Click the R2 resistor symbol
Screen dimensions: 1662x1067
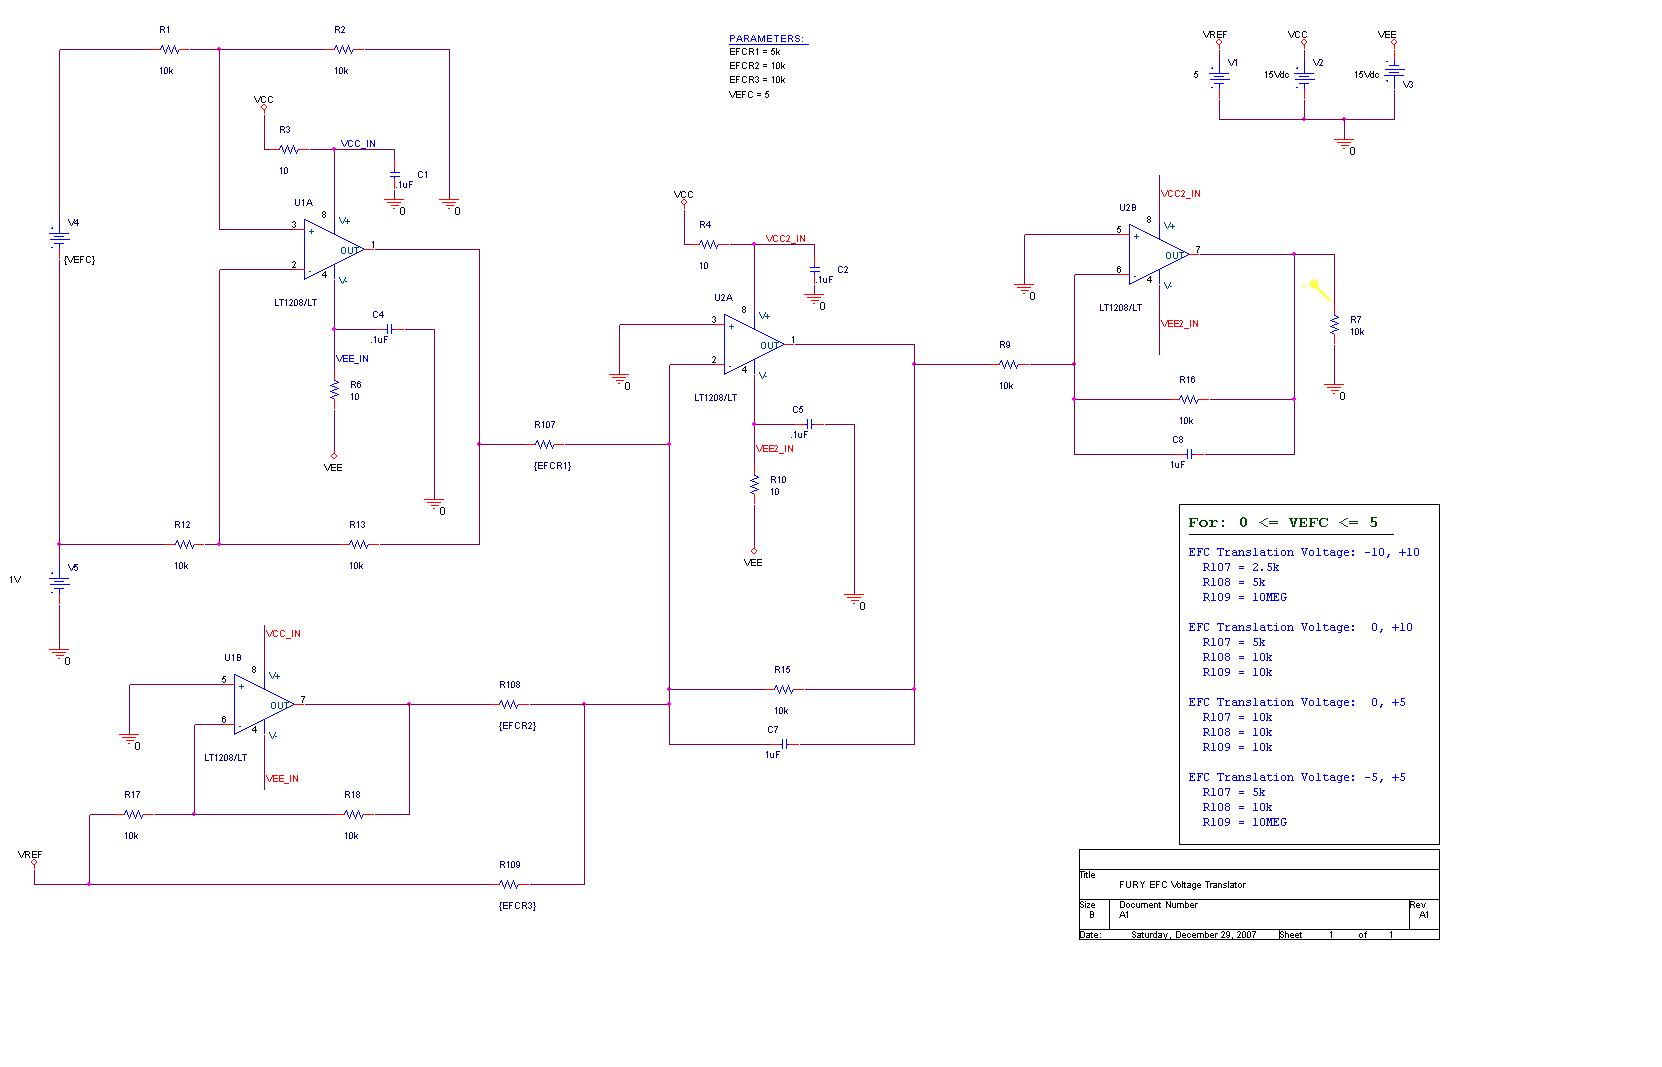344,49
